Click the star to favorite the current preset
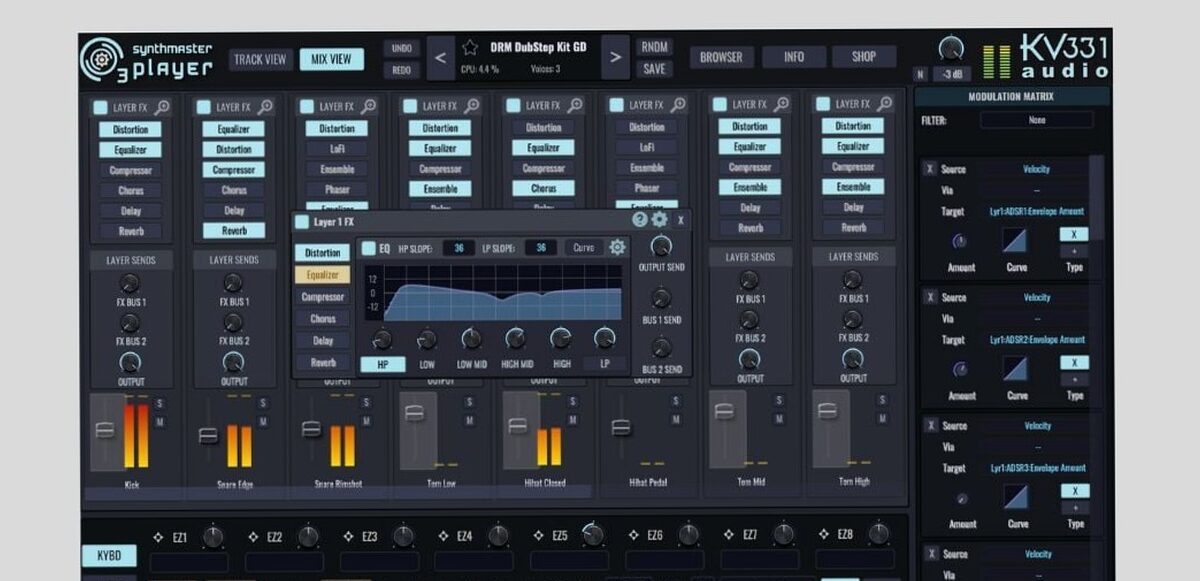The width and height of the screenshot is (1200, 581). pyautogui.click(x=470, y=46)
